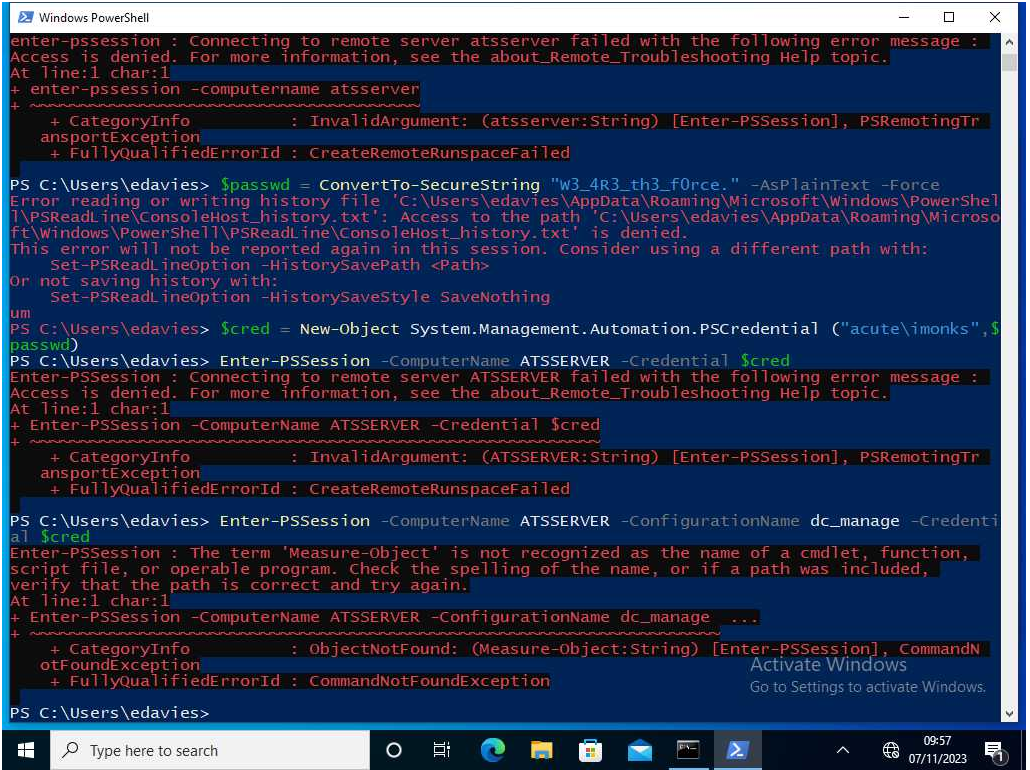This screenshot has width=1030, height=770.
Task: Click the 'Windows PowerShell' title text
Action: [x=94, y=18]
